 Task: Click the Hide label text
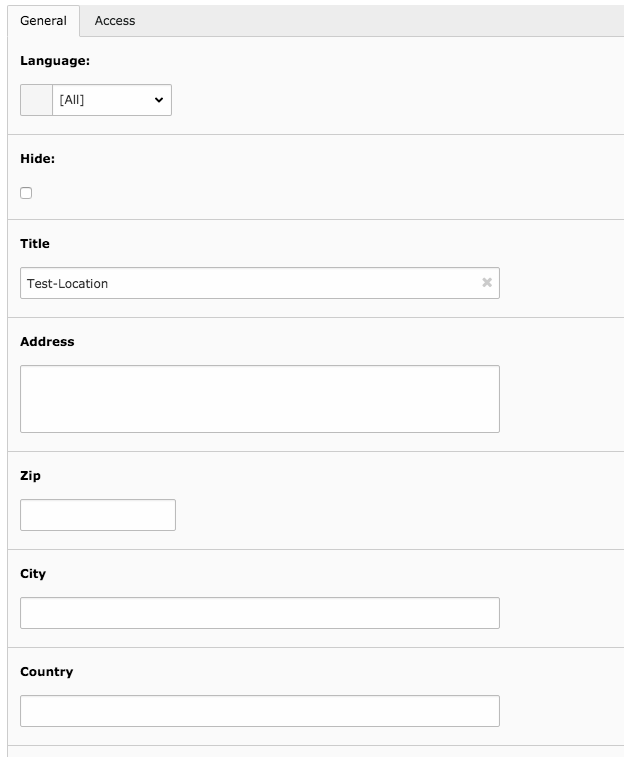click(x=38, y=159)
